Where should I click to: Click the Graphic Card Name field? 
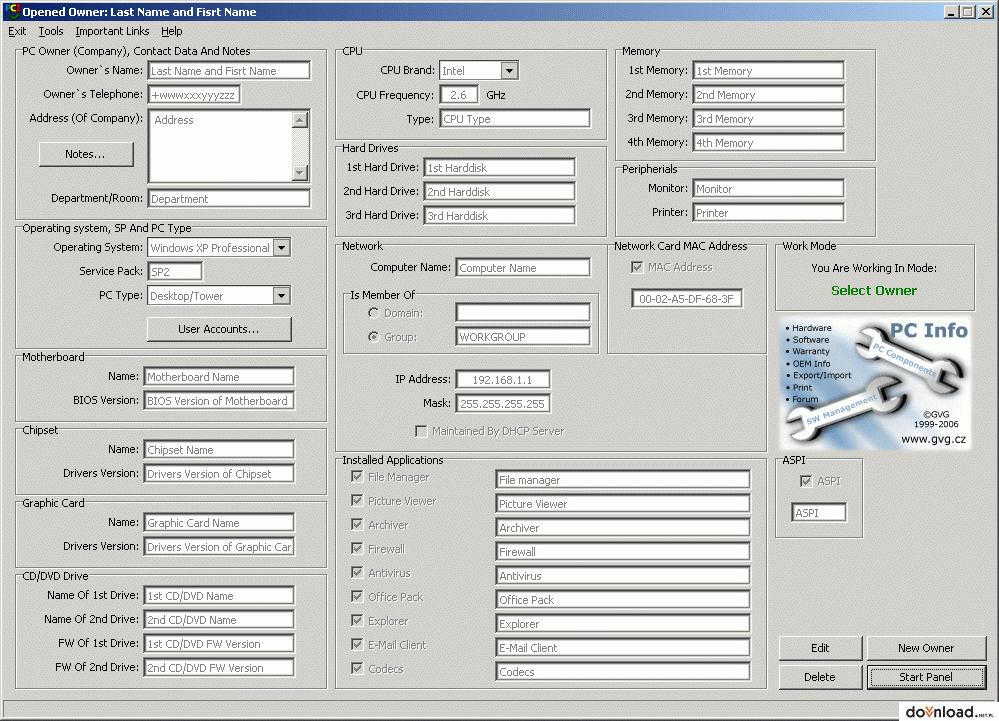(219, 523)
